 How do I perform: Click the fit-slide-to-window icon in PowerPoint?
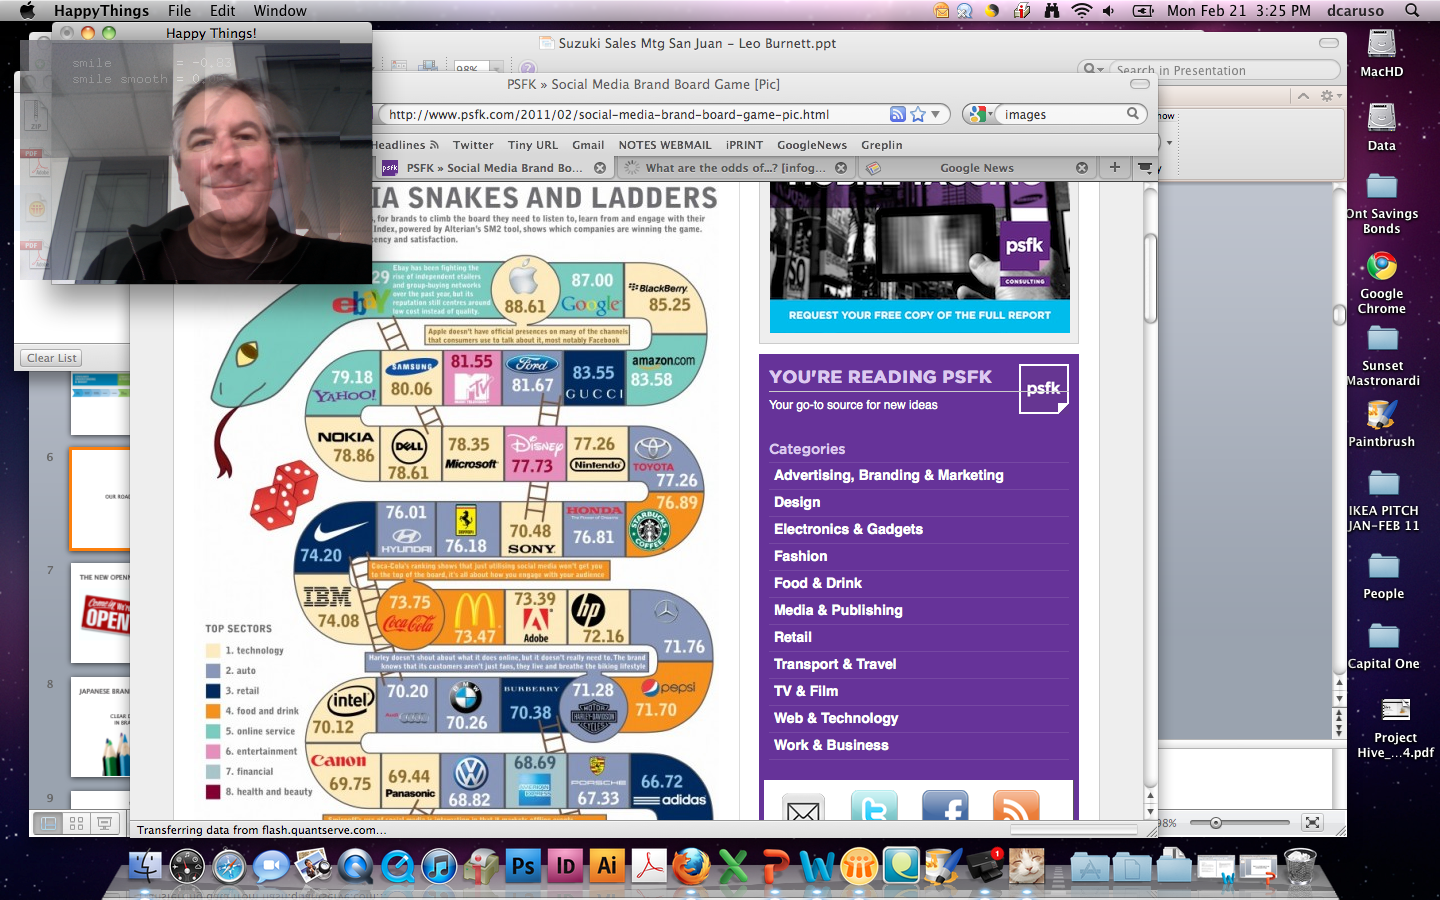[1312, 822]
